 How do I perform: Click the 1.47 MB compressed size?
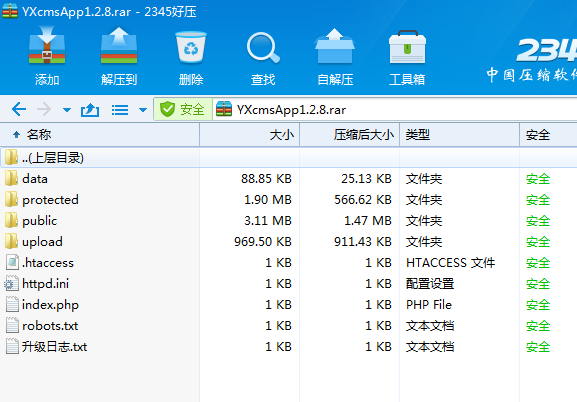click(x=368, y=221)
